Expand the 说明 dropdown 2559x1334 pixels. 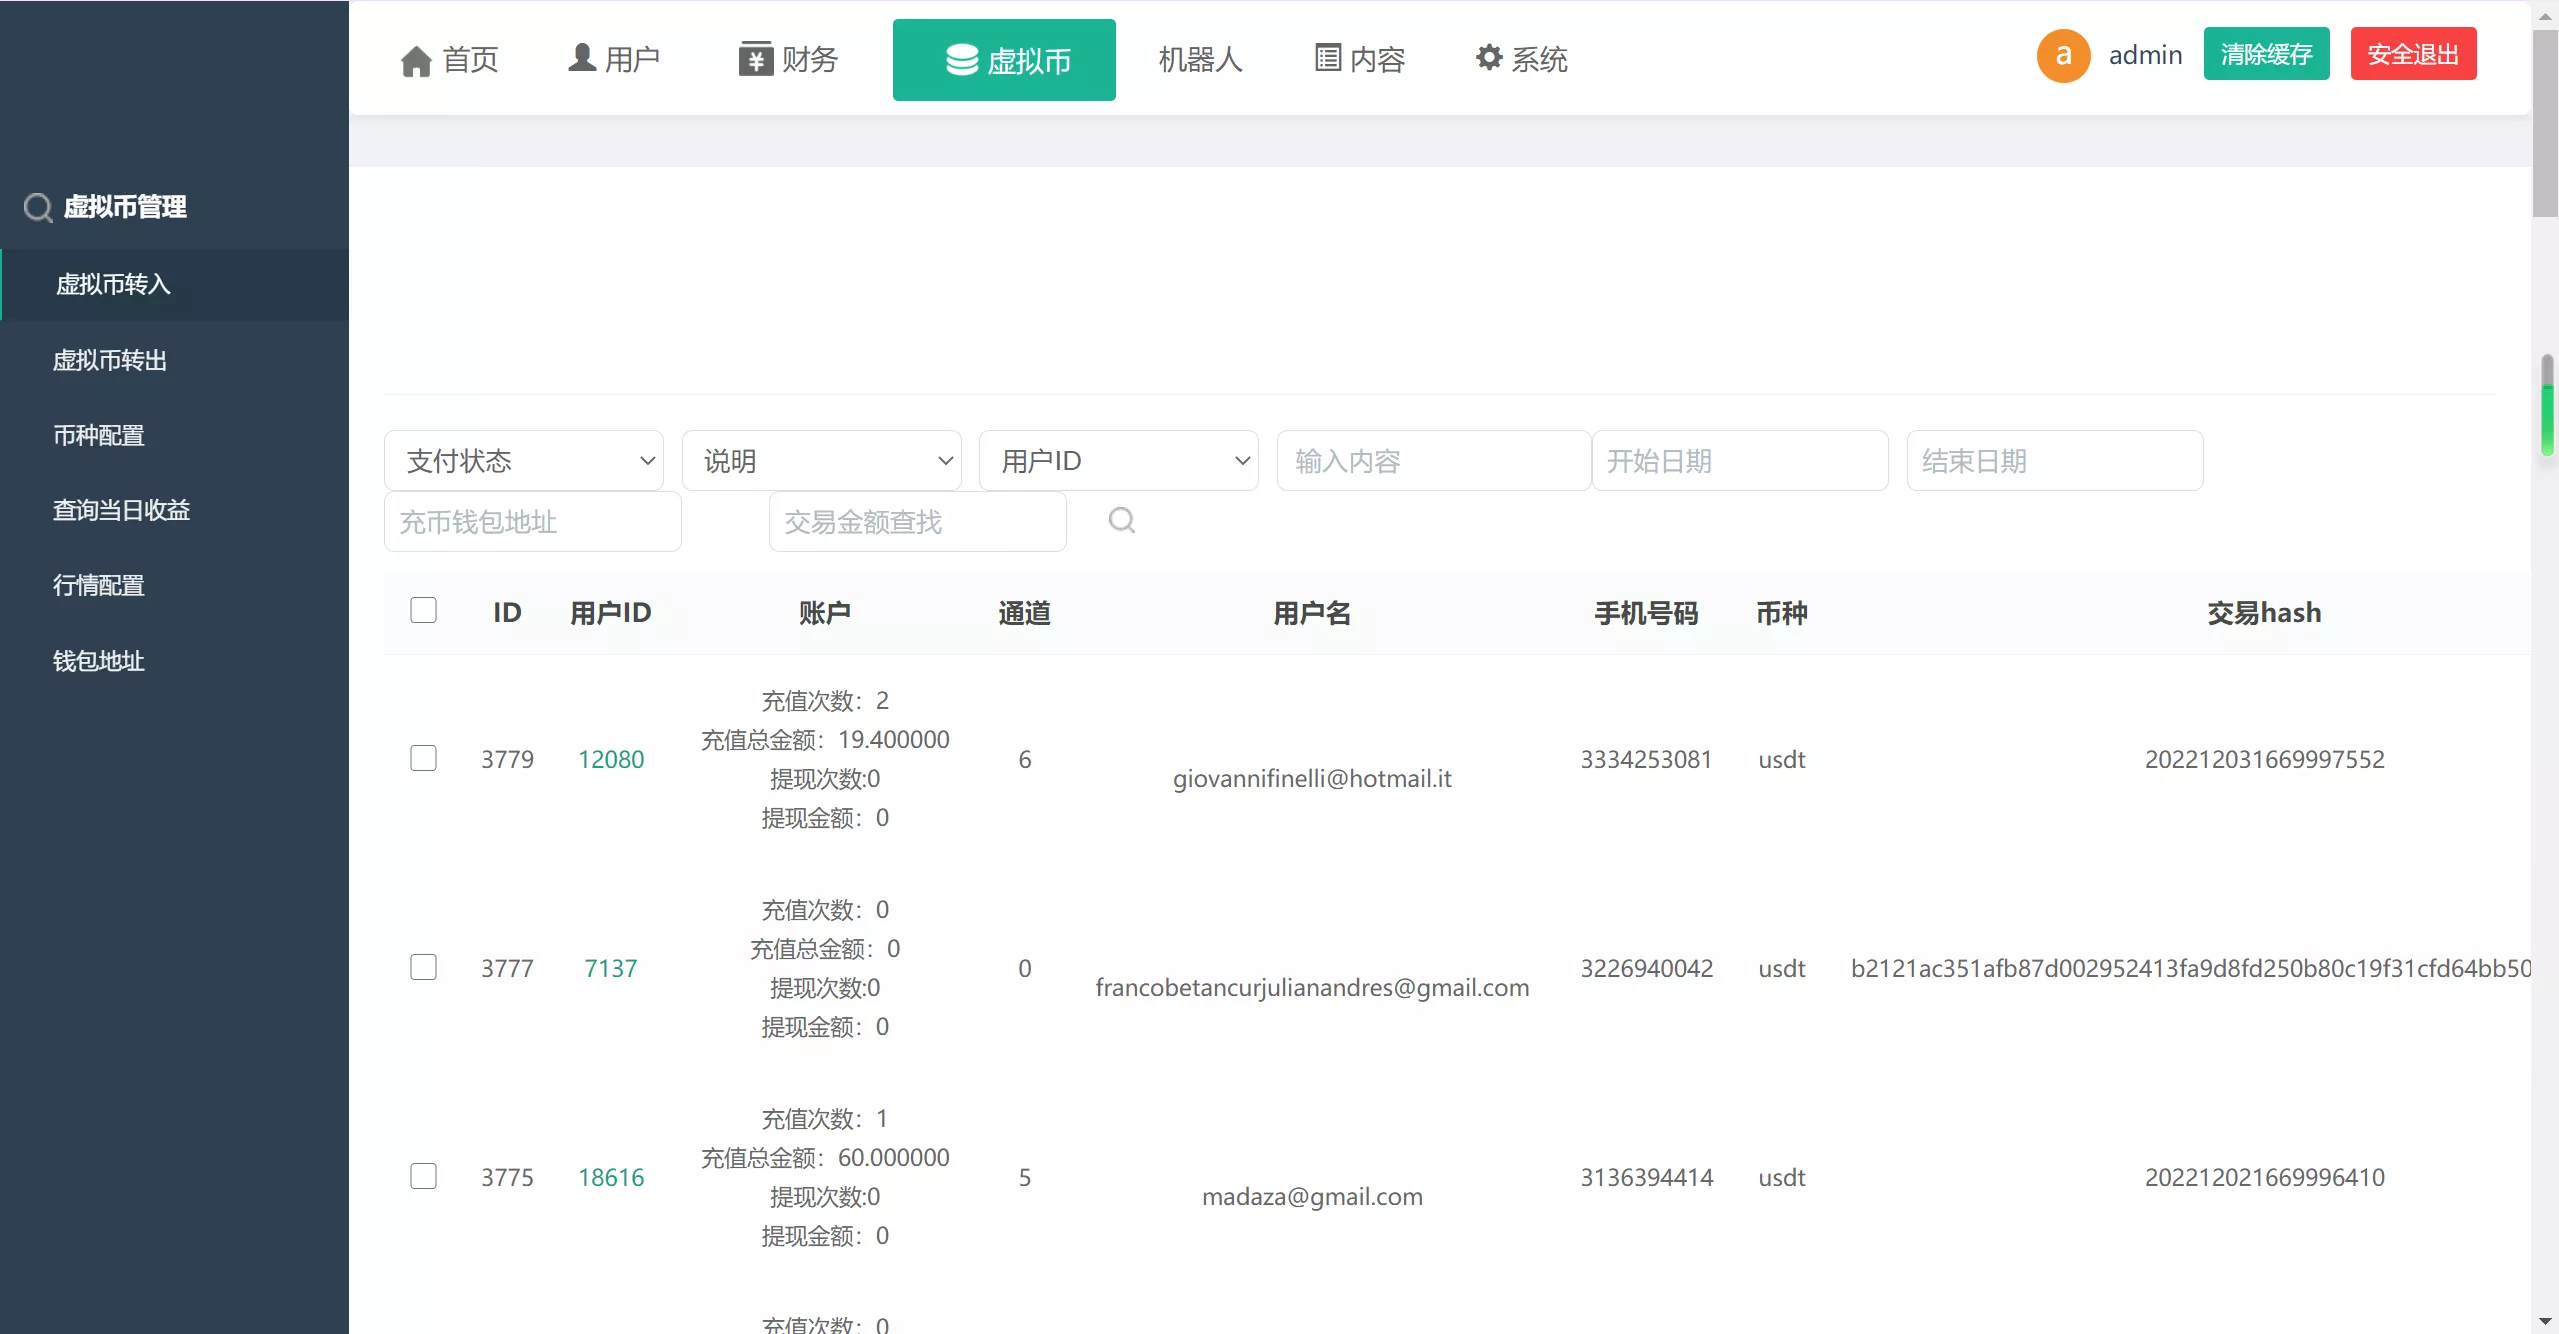(821, 461)
